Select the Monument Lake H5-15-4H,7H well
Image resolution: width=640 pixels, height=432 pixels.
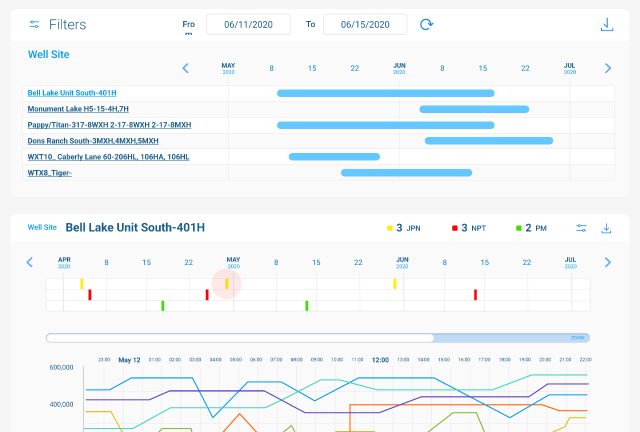coord(78,109)
